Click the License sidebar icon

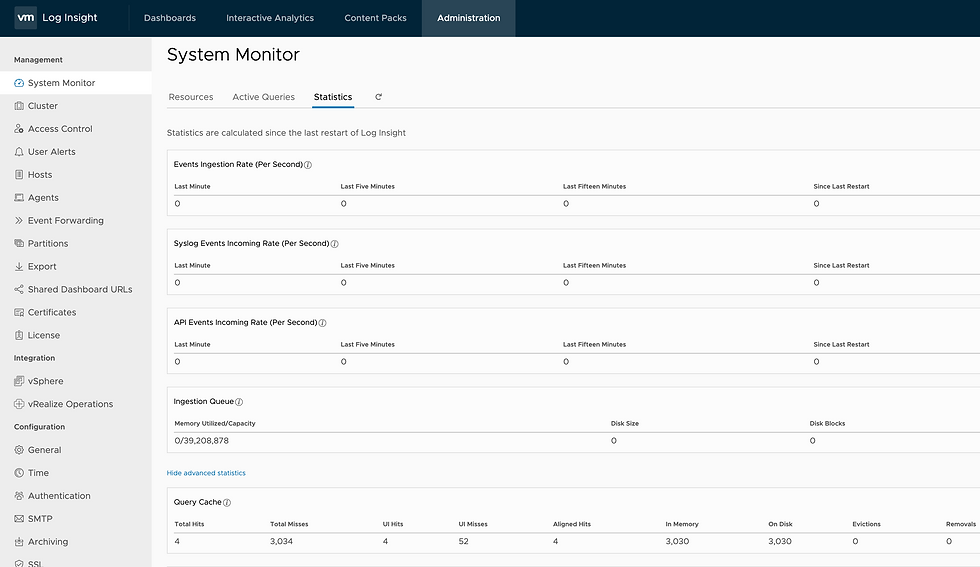(x=19, y=335)
